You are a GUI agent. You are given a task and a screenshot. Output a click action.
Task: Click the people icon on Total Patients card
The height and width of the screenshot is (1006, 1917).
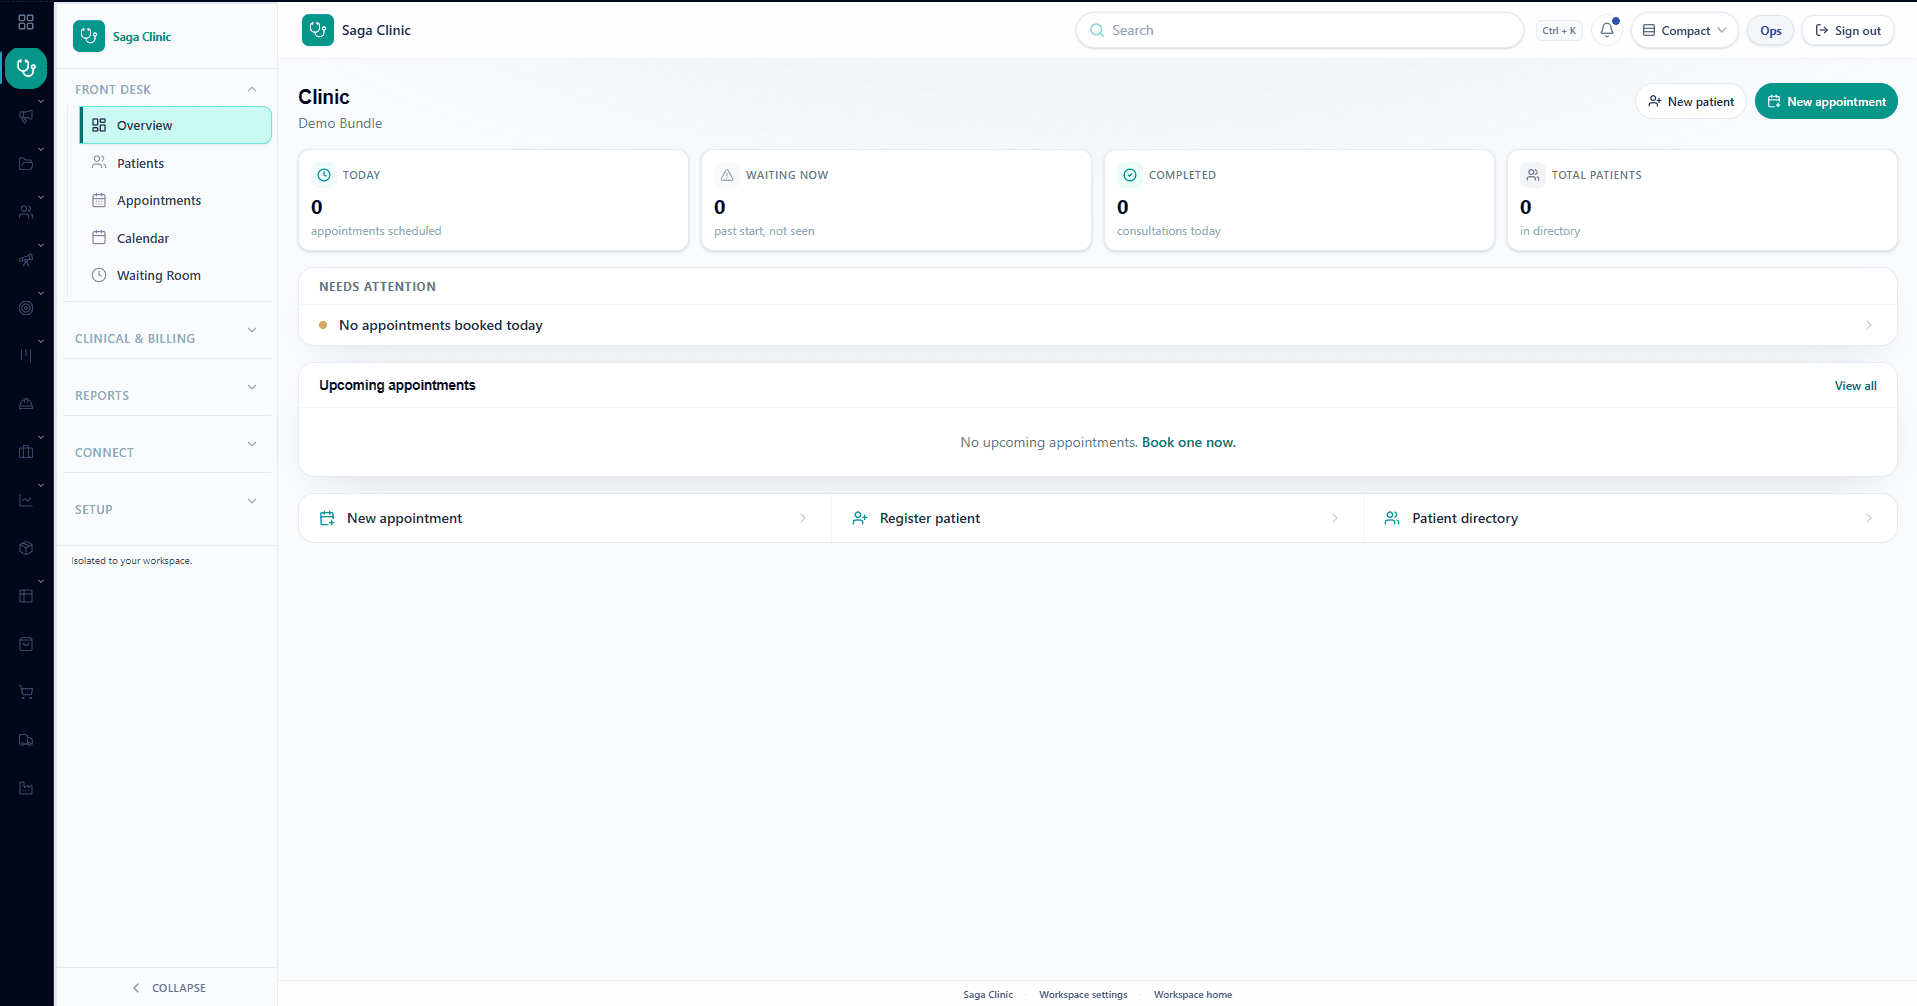point(1533,175)
